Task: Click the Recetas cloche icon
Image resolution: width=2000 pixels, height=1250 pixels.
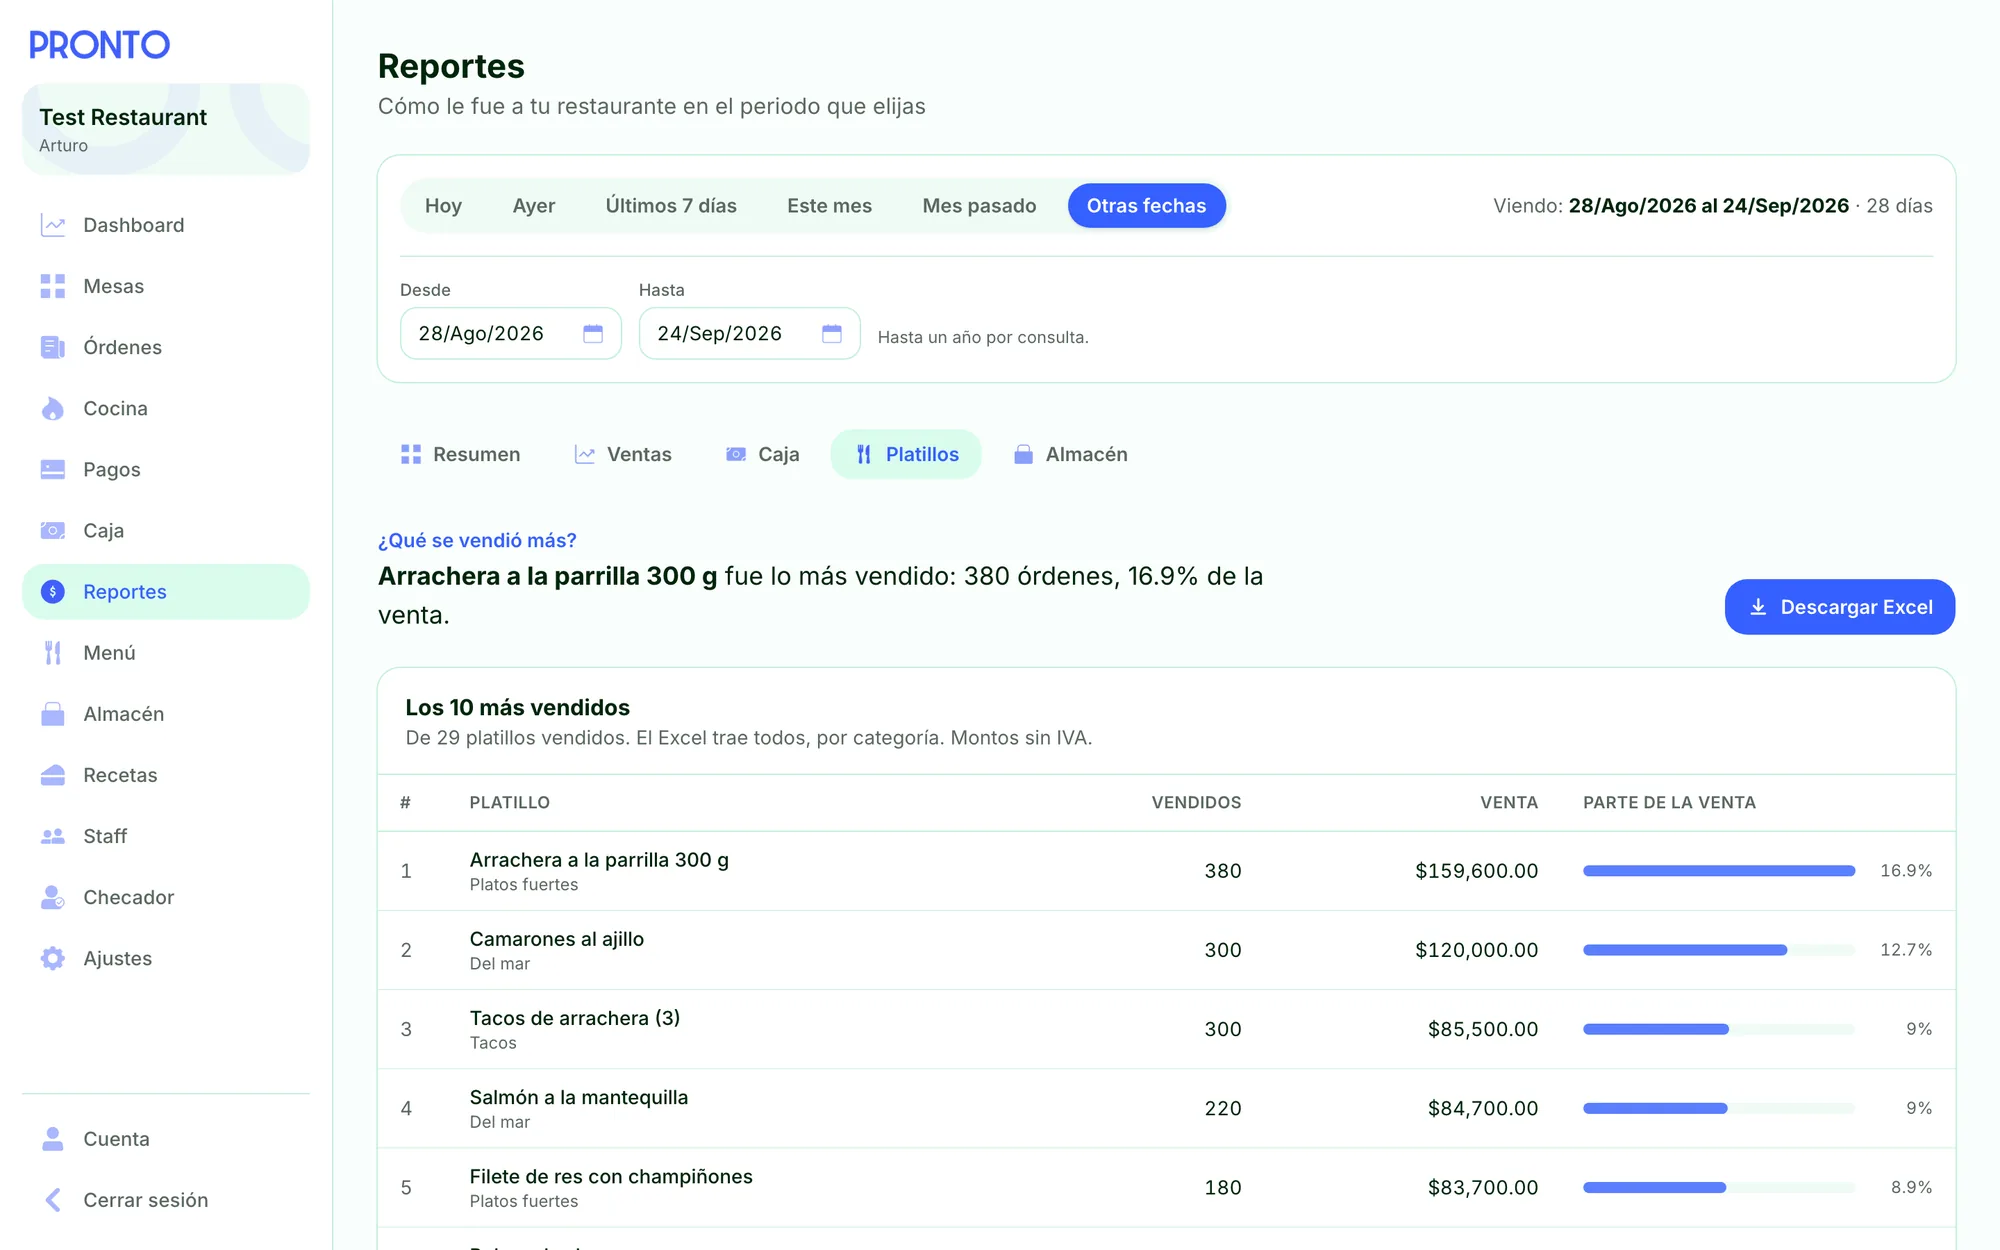Action: tap(53, 775)
